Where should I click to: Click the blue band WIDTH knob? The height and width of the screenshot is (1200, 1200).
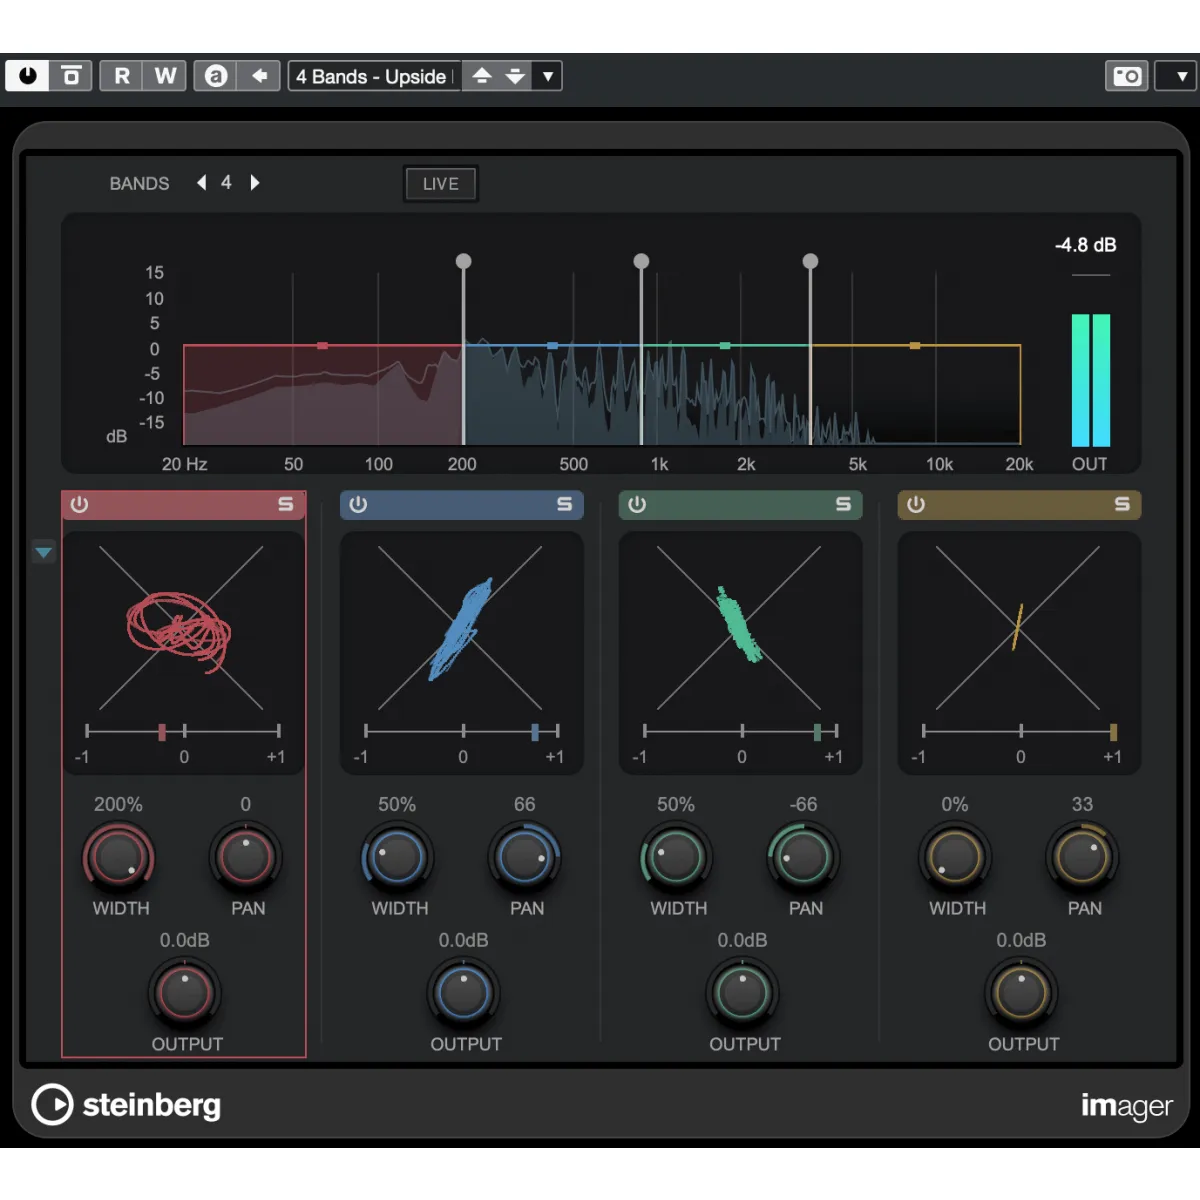pyautogui.click(x=397, y=857)
